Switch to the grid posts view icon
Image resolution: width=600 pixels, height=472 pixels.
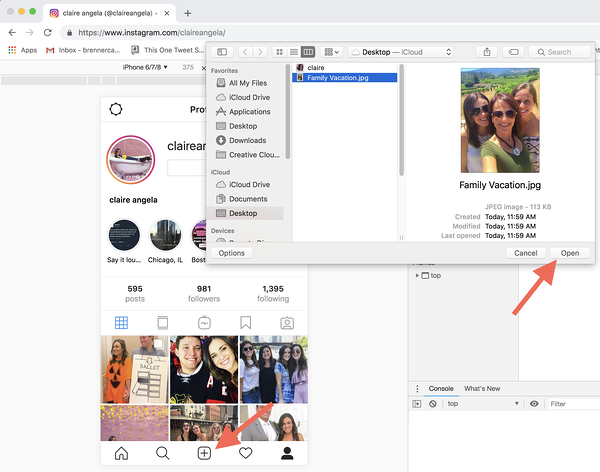point(121,322)
